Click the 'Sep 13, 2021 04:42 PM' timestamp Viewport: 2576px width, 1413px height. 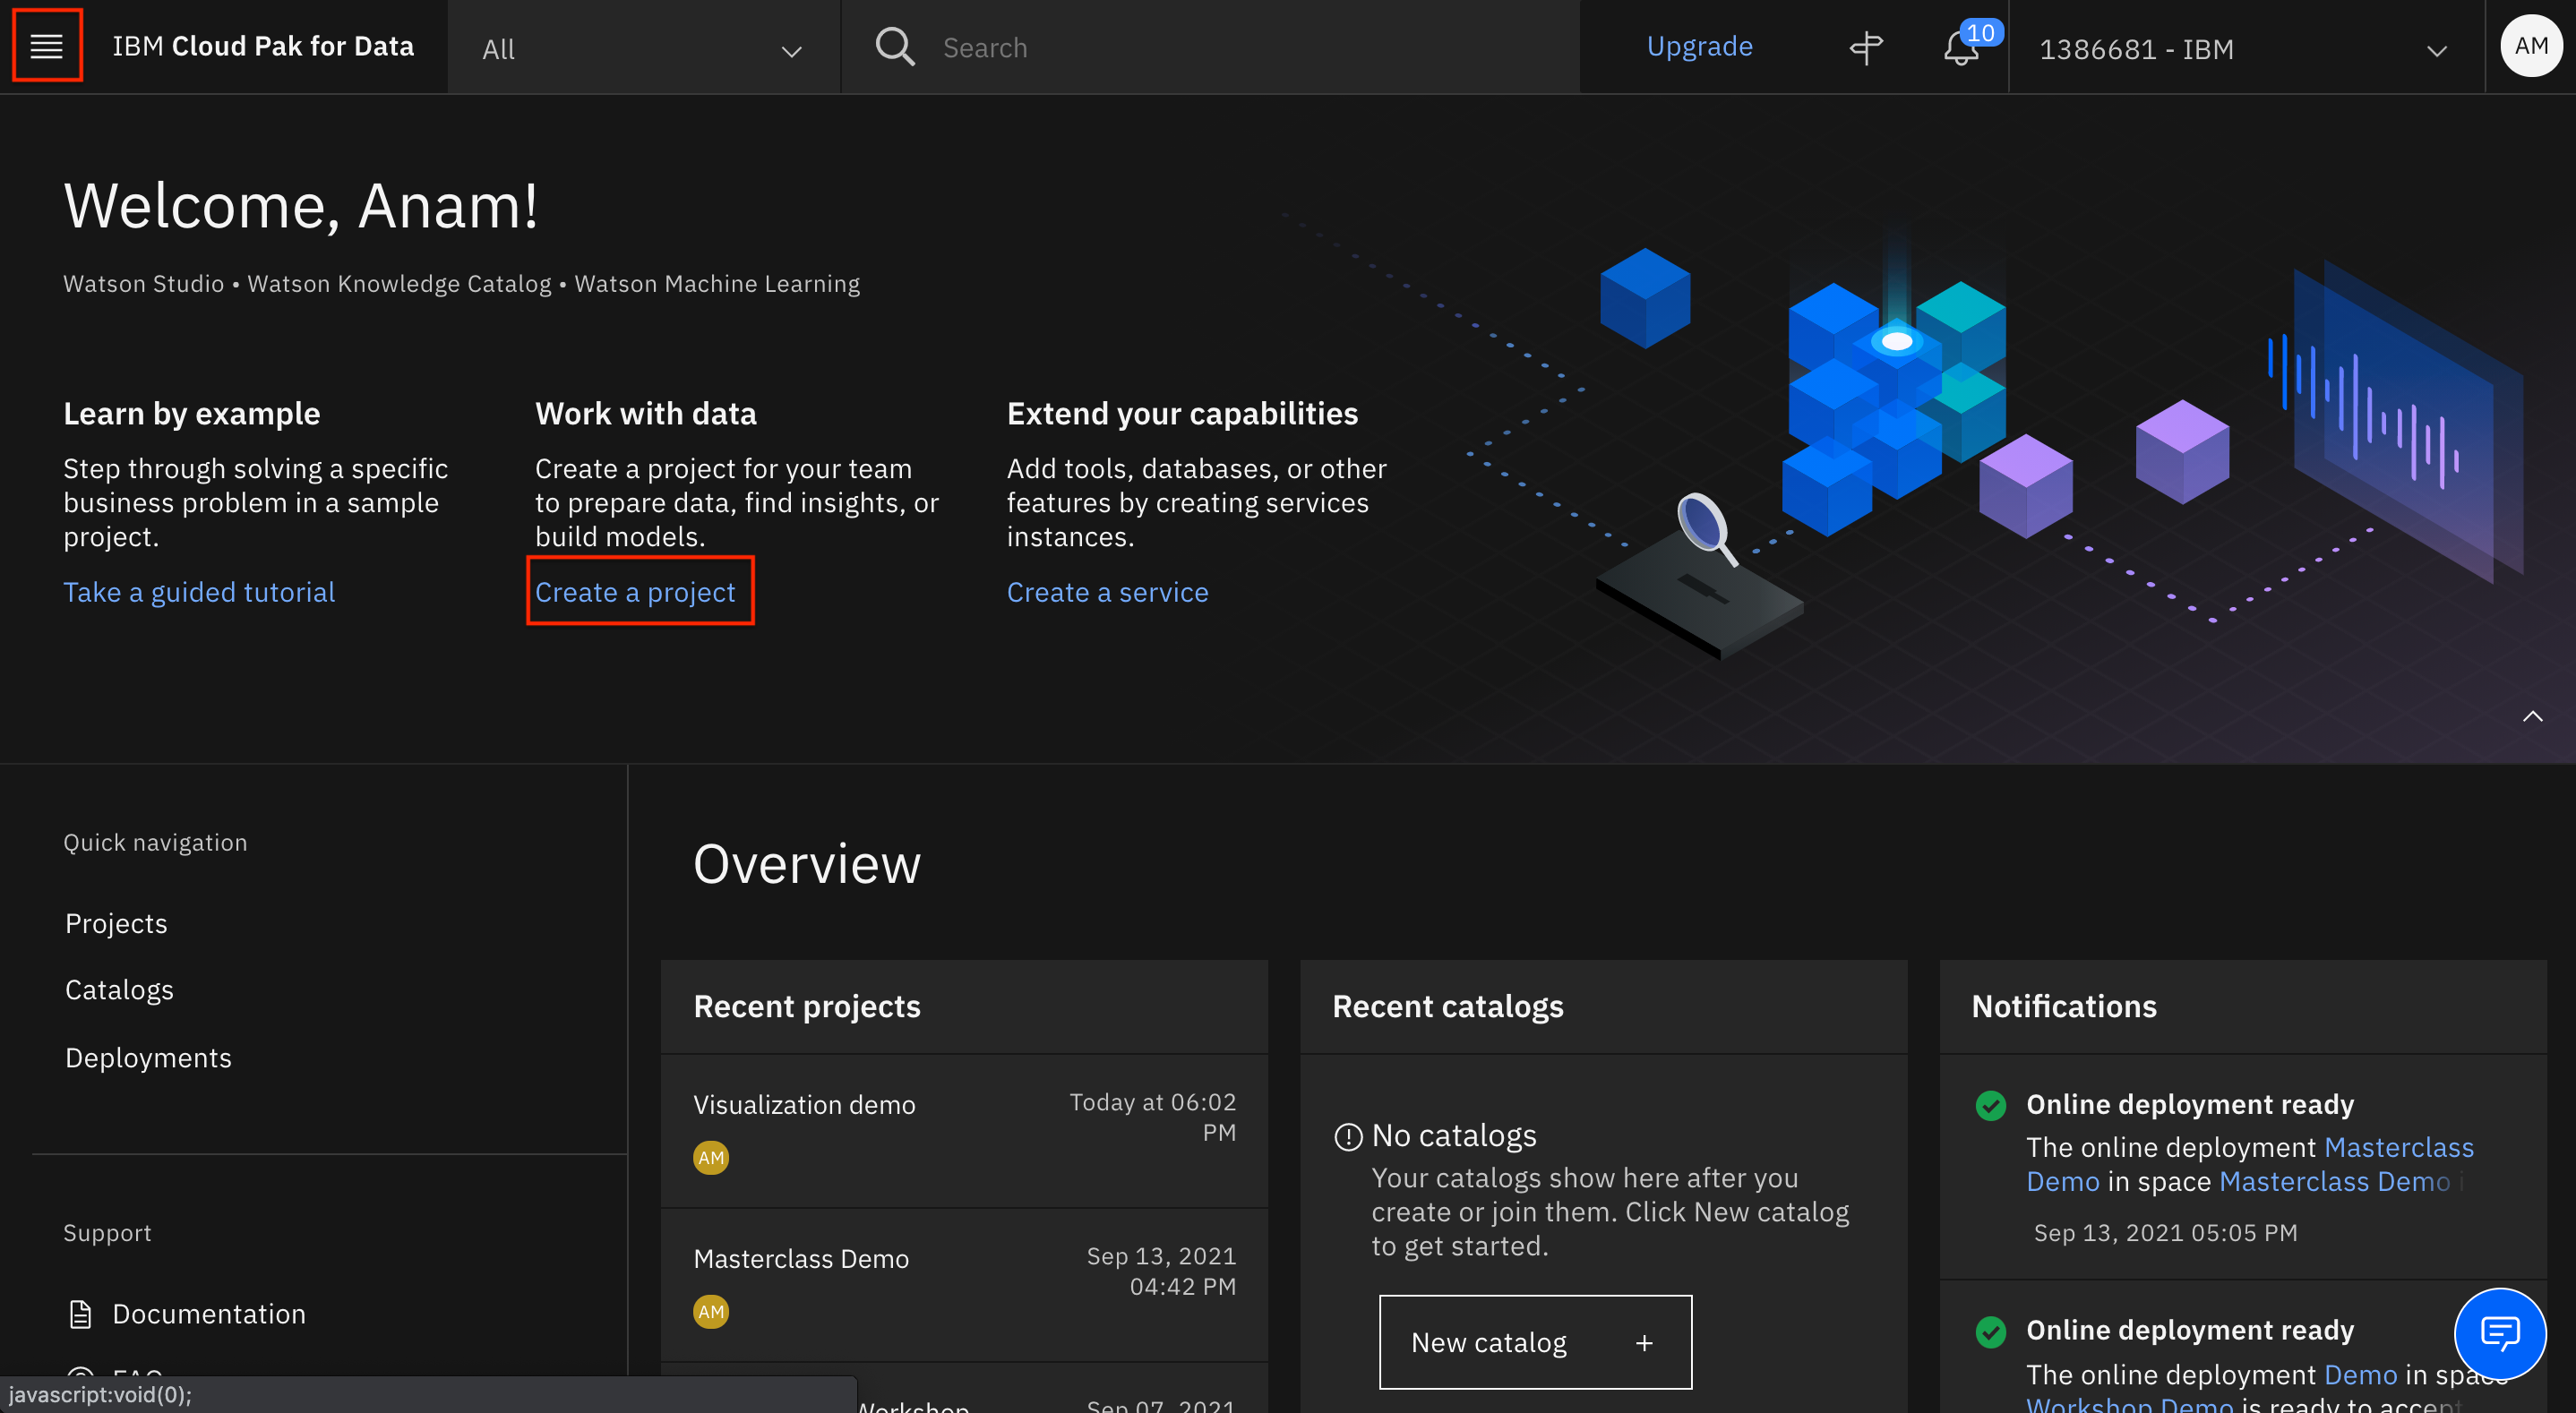(x=1161, y=1271)
